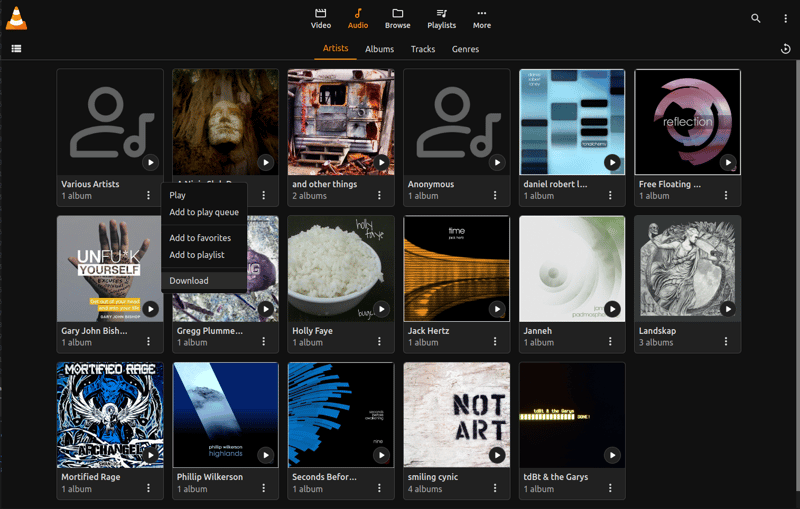Click '4 albums' under smiling cynic
Image resolution: width=800 pixels, height=509 pixels.
point(425,489)
